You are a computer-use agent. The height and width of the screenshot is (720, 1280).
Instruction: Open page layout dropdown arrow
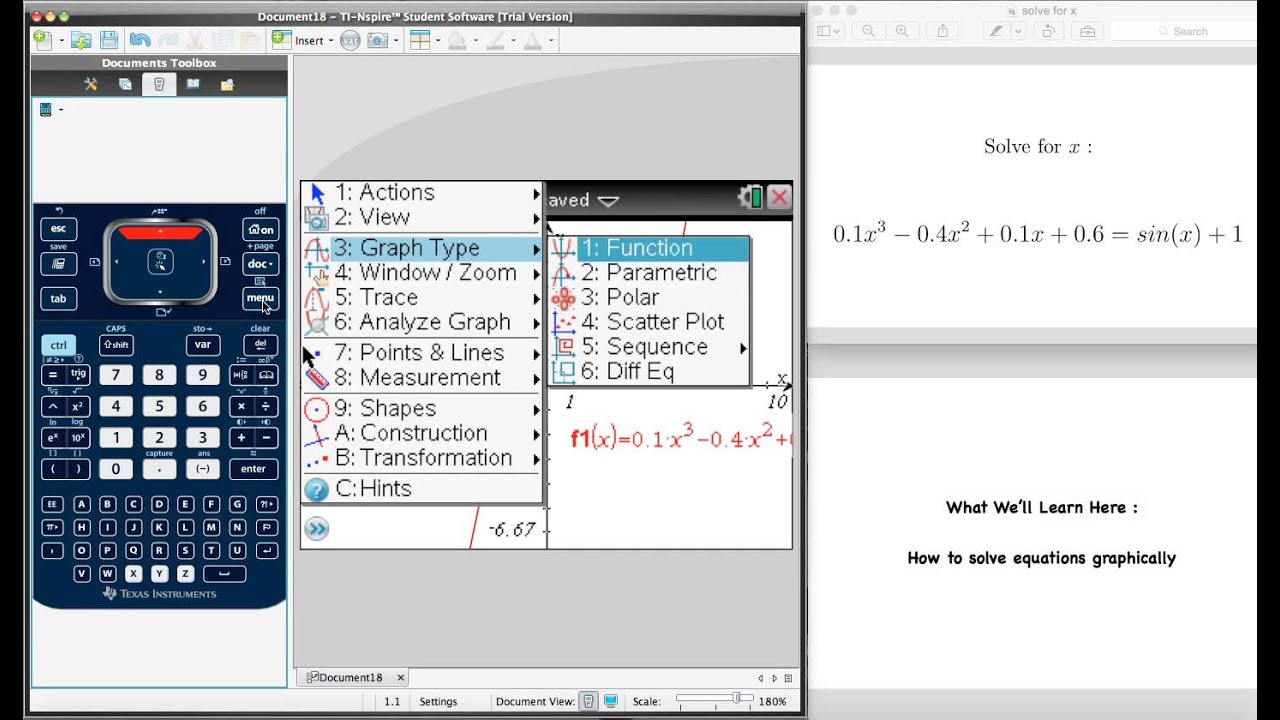tap(438, 41)
